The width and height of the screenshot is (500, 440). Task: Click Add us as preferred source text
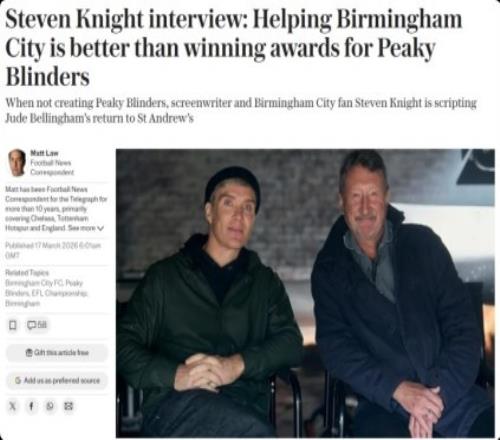pyautogui.click(x=62, y=380)
